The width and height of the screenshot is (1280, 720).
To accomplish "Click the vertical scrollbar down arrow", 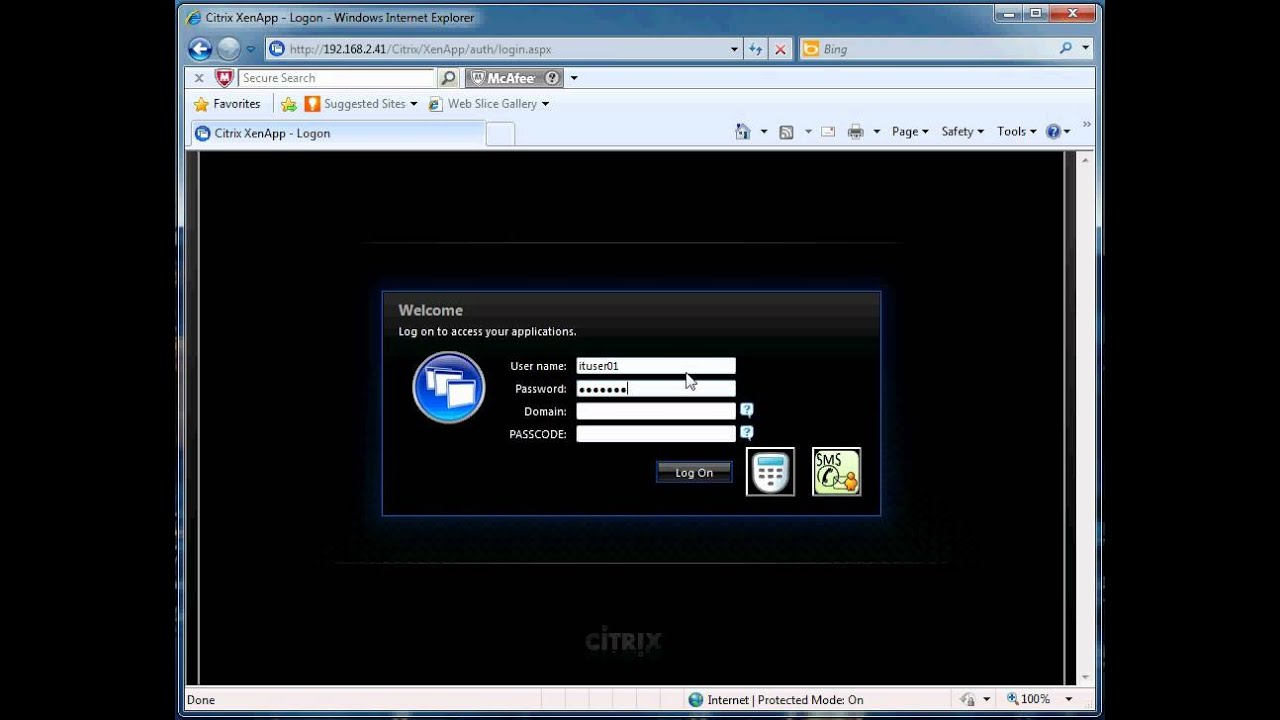I will pyautogui.click(x=1085, y=676).
